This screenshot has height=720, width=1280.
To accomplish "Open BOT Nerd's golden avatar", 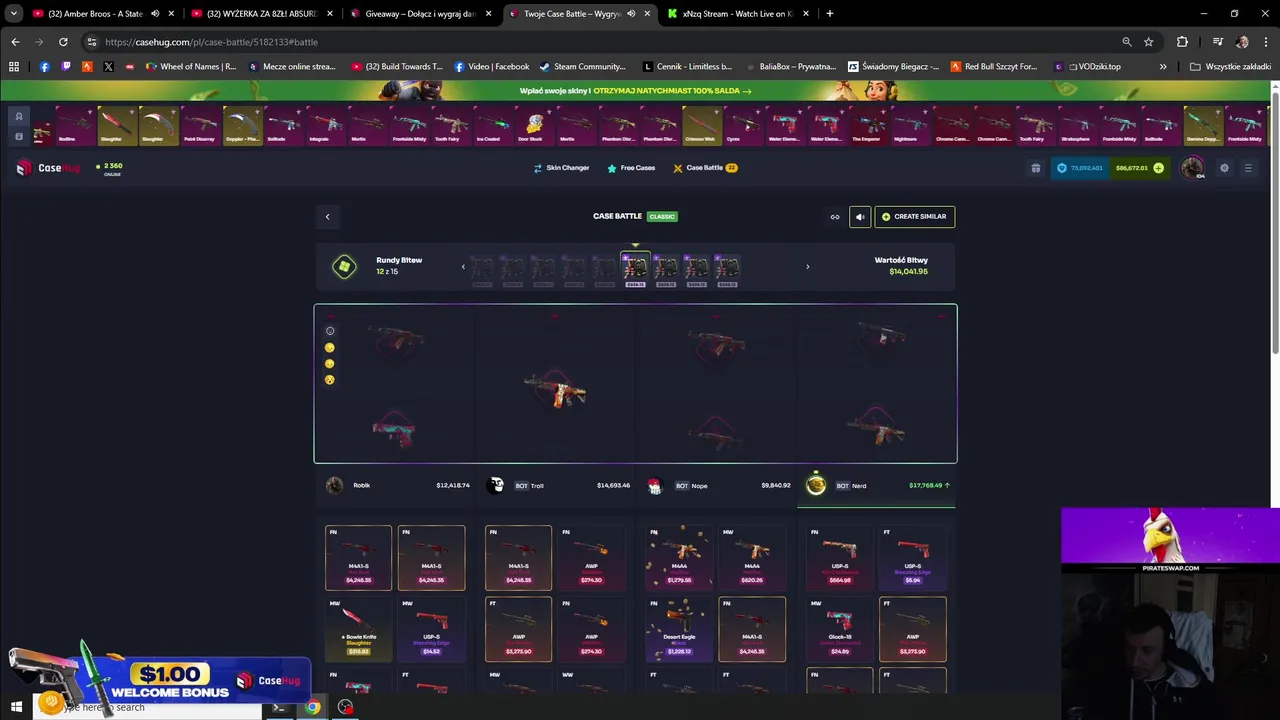I will [816, 485].
